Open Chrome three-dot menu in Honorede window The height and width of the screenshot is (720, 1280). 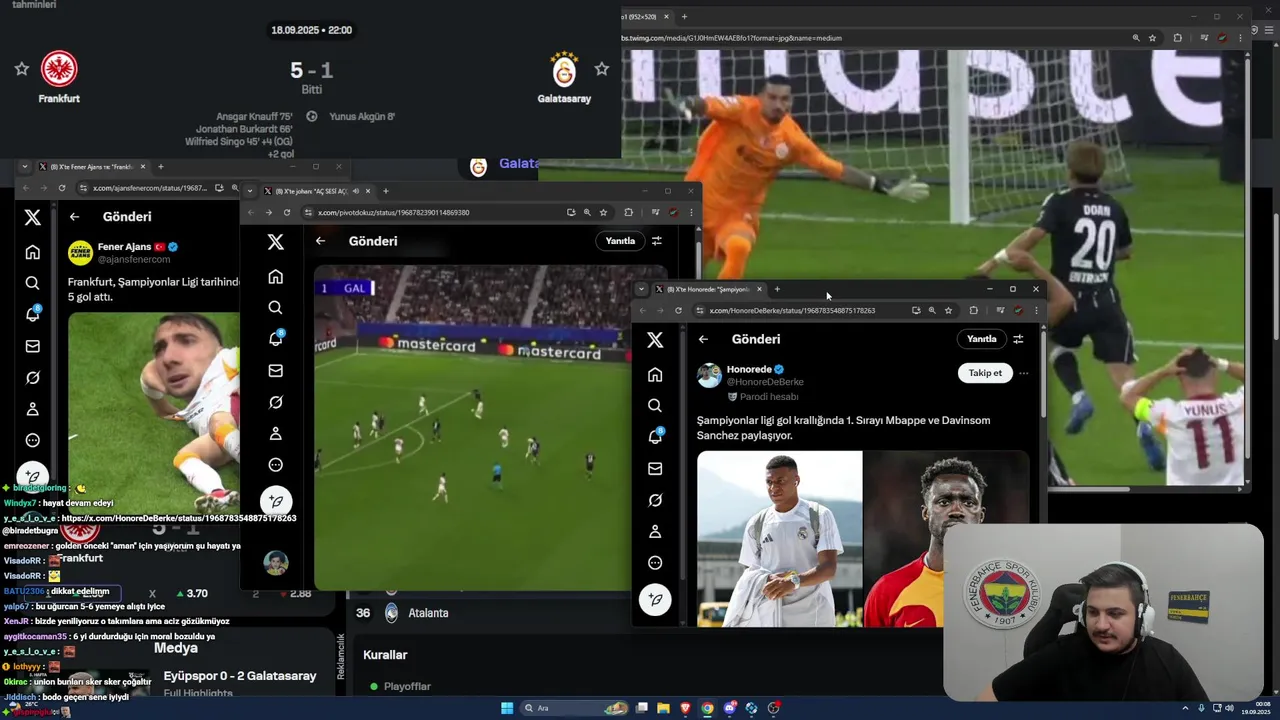pyautogui.click(x=1036, y=310)
